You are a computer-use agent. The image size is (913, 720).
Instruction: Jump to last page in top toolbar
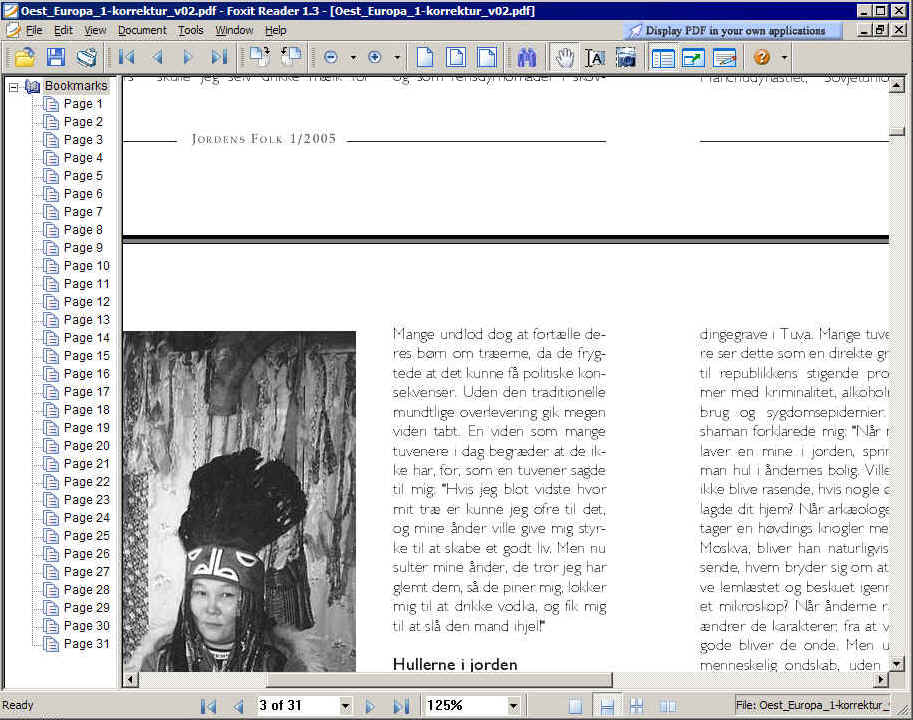coord(219,57)
